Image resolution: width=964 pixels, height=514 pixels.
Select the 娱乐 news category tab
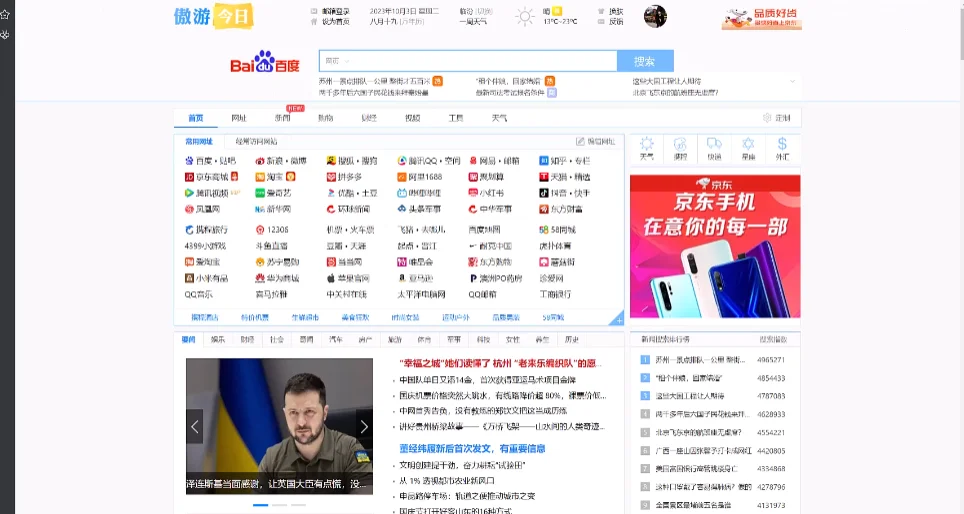point(218,339)
